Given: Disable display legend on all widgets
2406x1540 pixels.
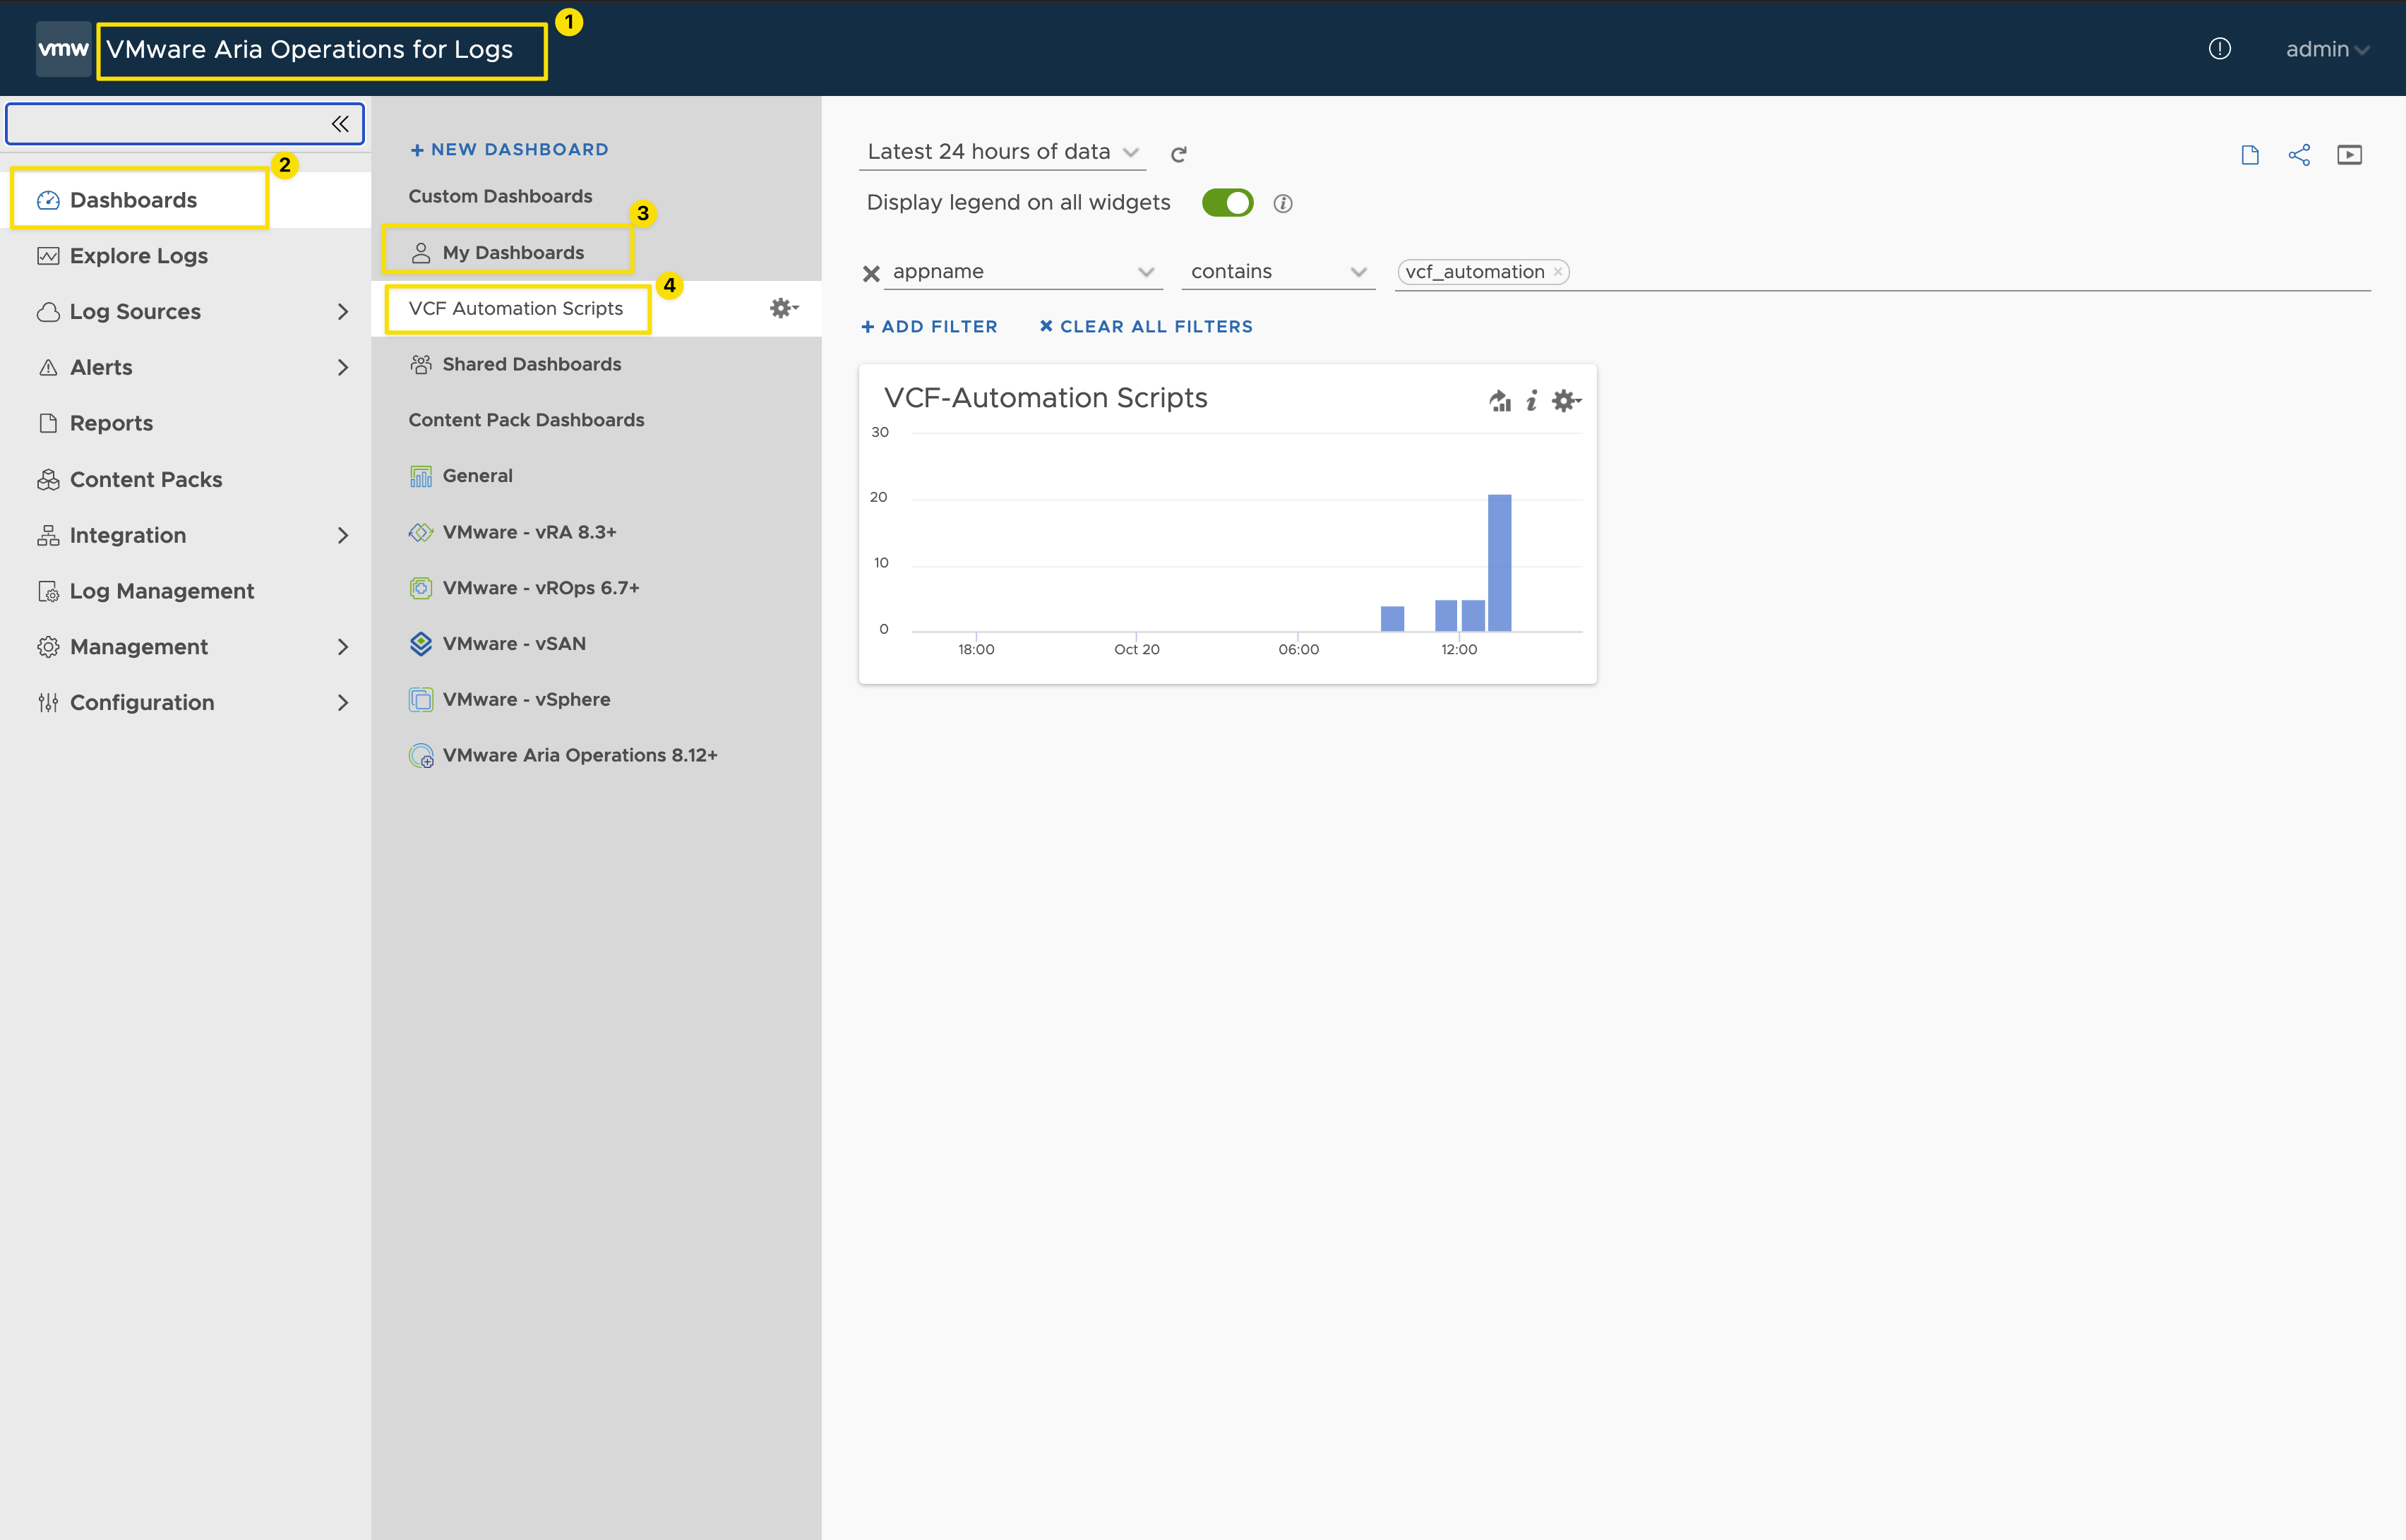Looking at the screenshot, I should [1227, 203].
